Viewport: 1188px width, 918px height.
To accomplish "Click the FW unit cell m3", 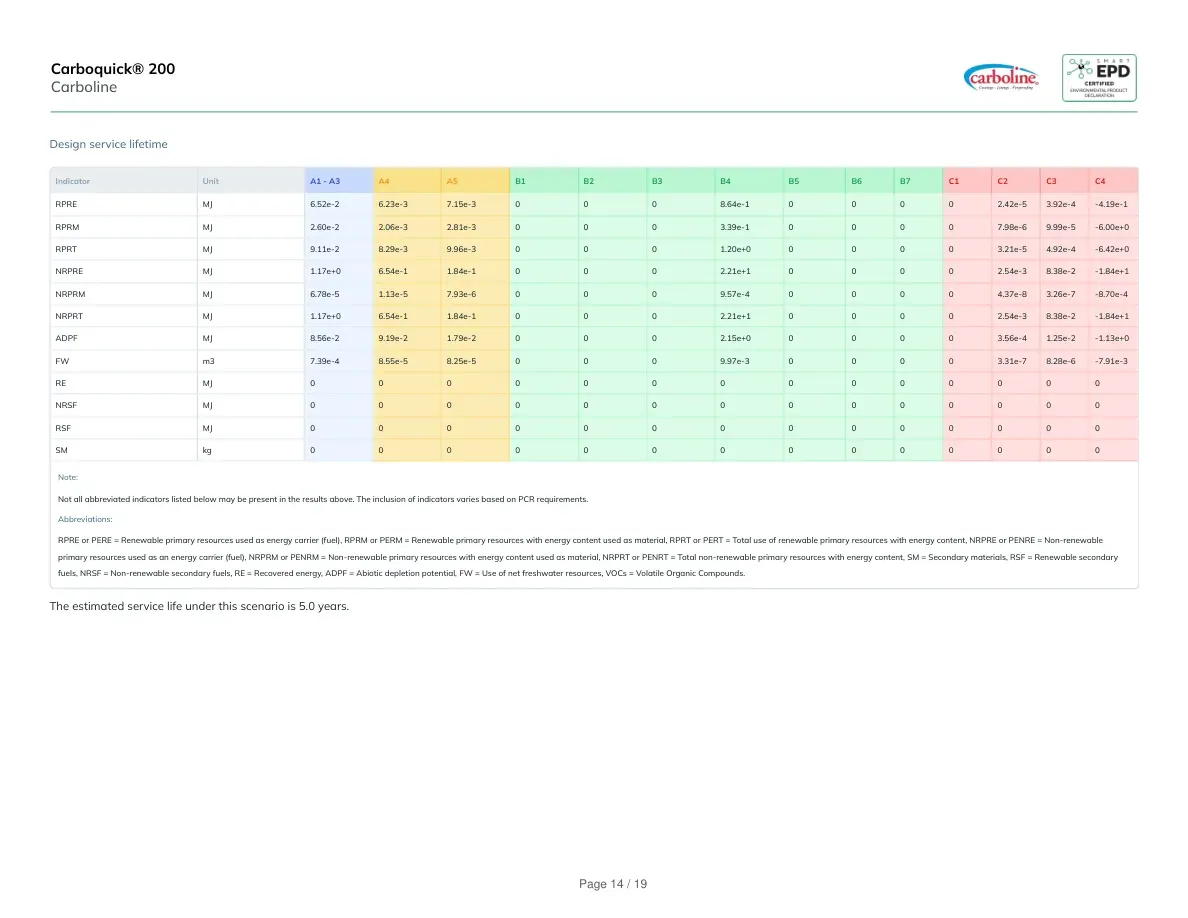I will (208, 361).
